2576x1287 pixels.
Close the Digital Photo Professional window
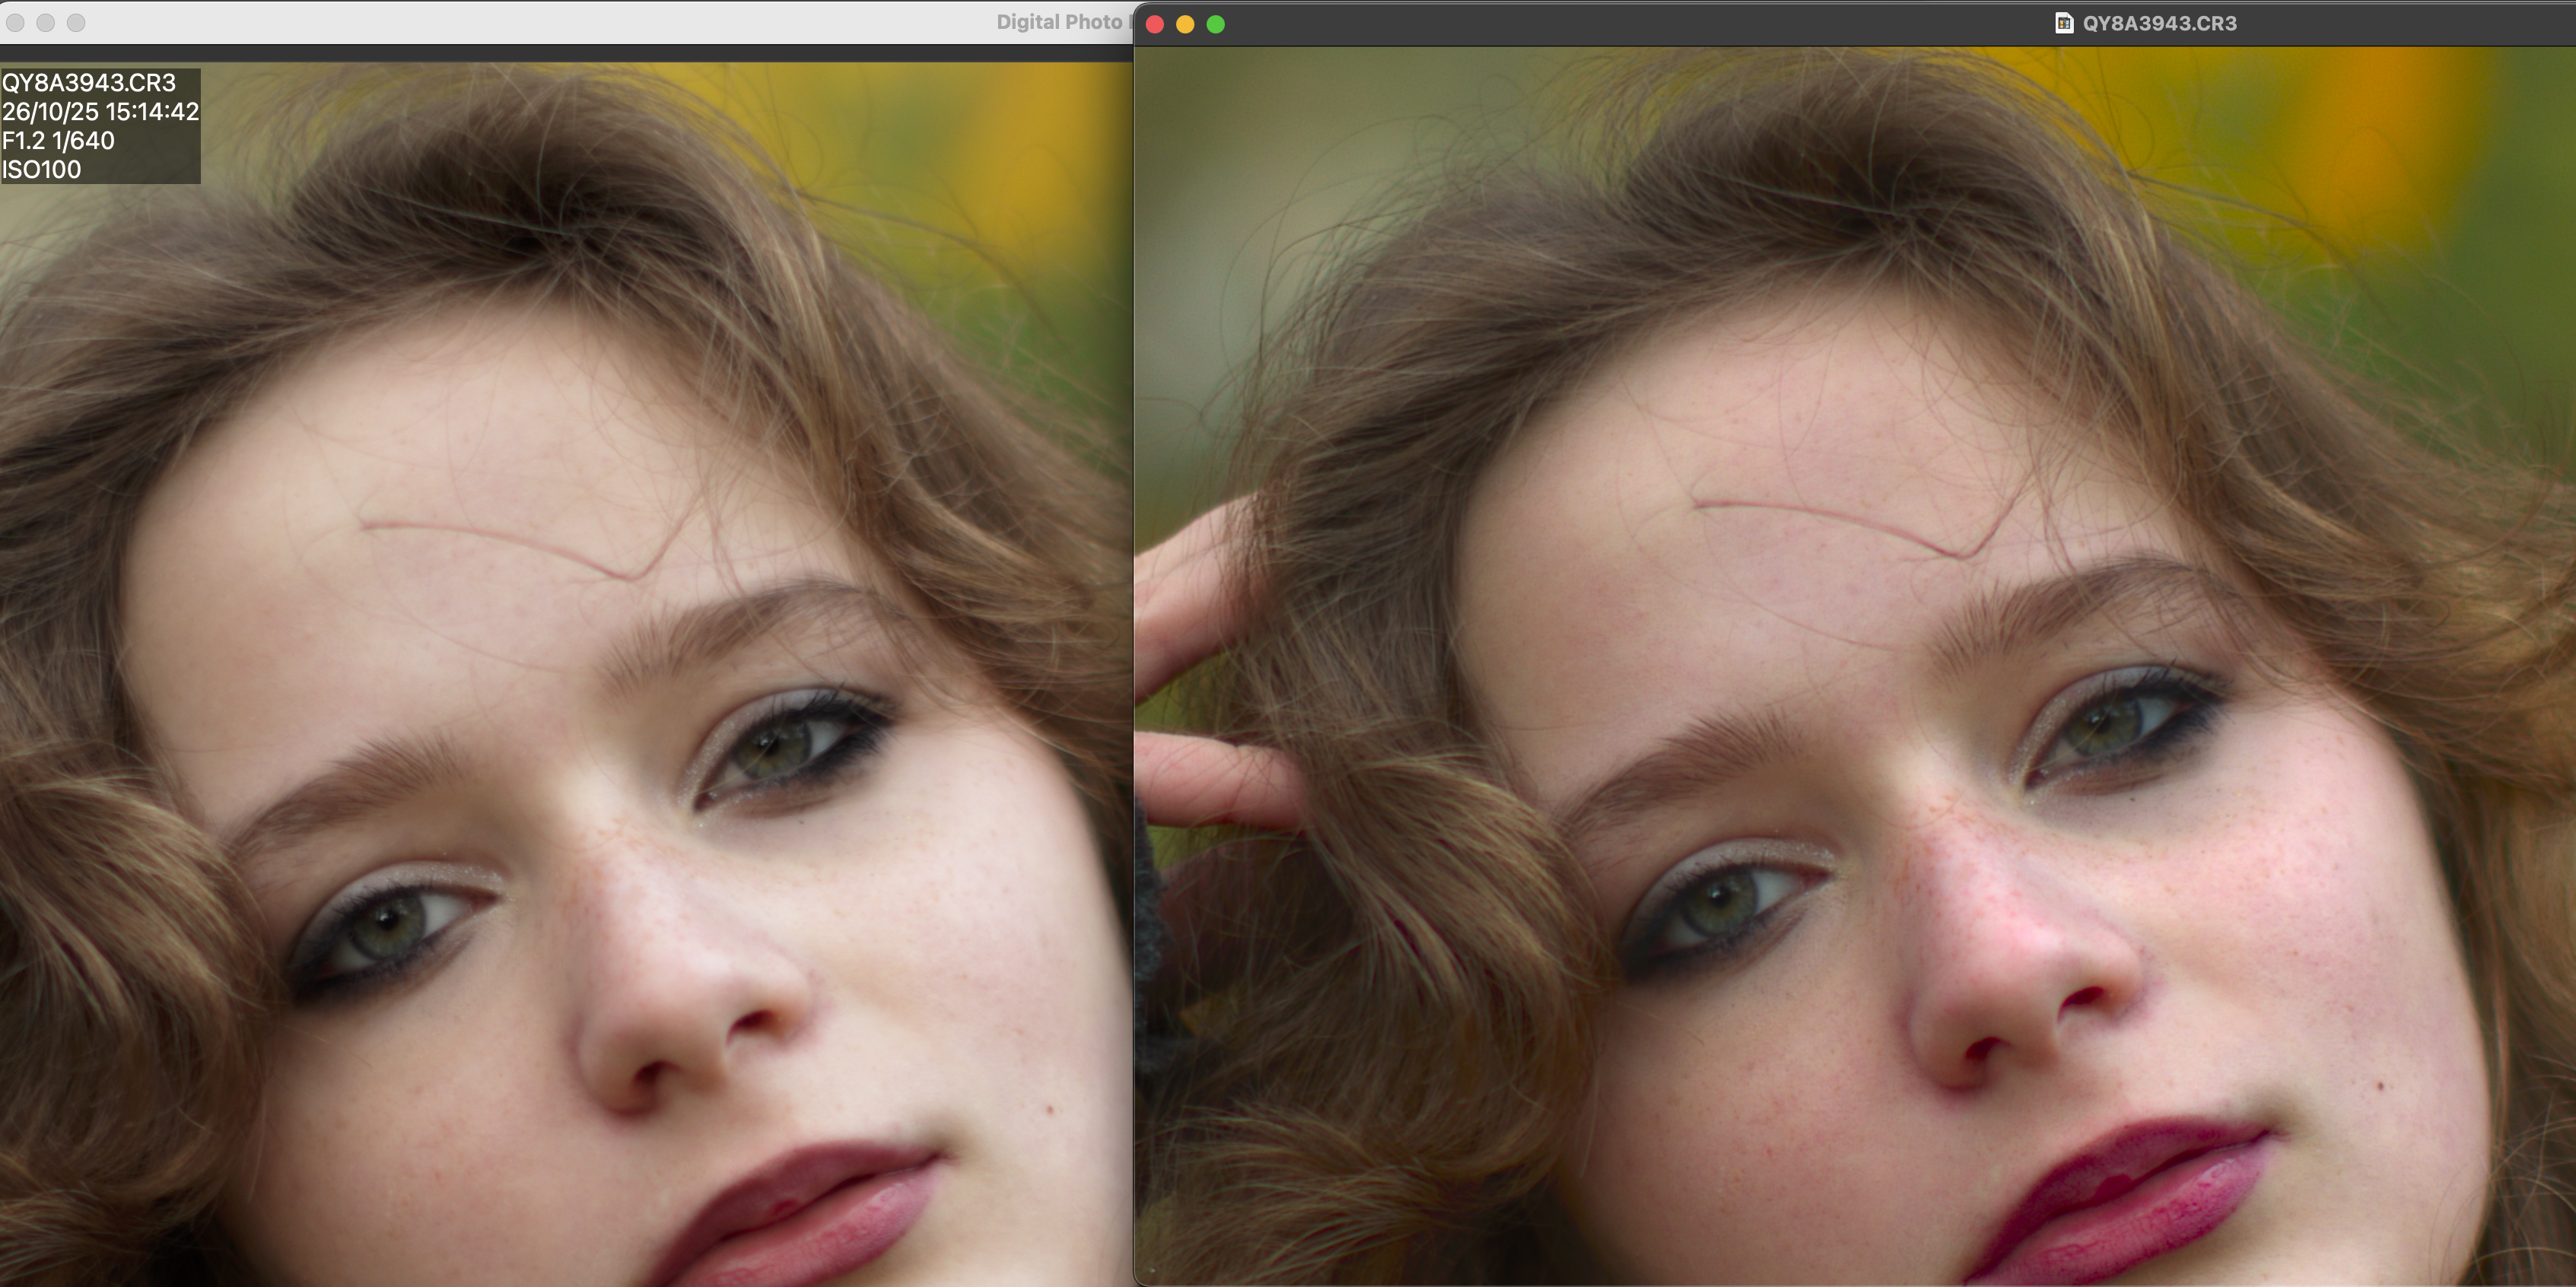point(15,22)
